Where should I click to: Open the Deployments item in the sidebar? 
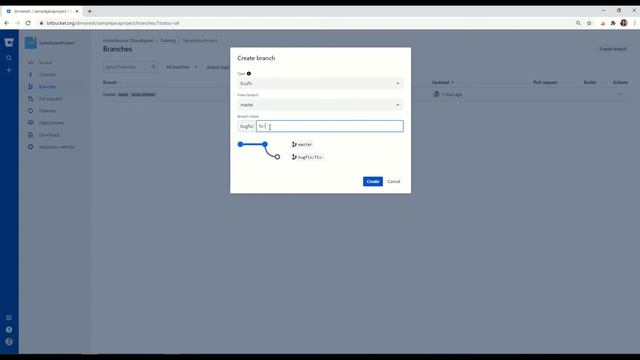[x=51, y=123]
